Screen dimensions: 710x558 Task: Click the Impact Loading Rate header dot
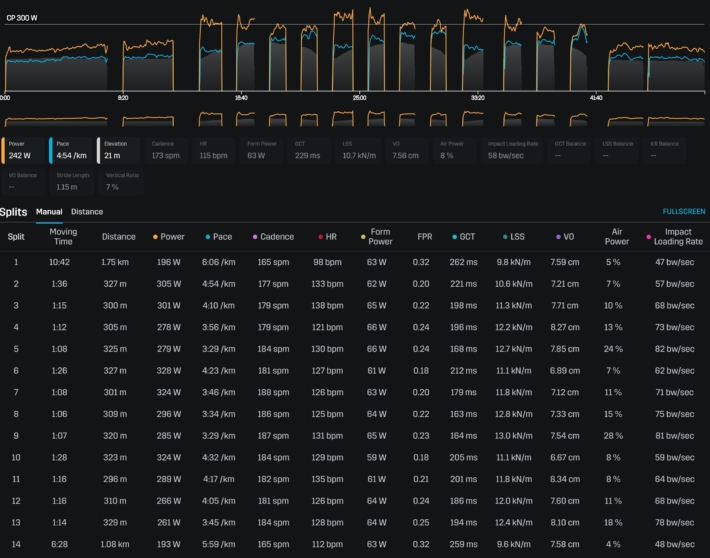click(649, 237)
